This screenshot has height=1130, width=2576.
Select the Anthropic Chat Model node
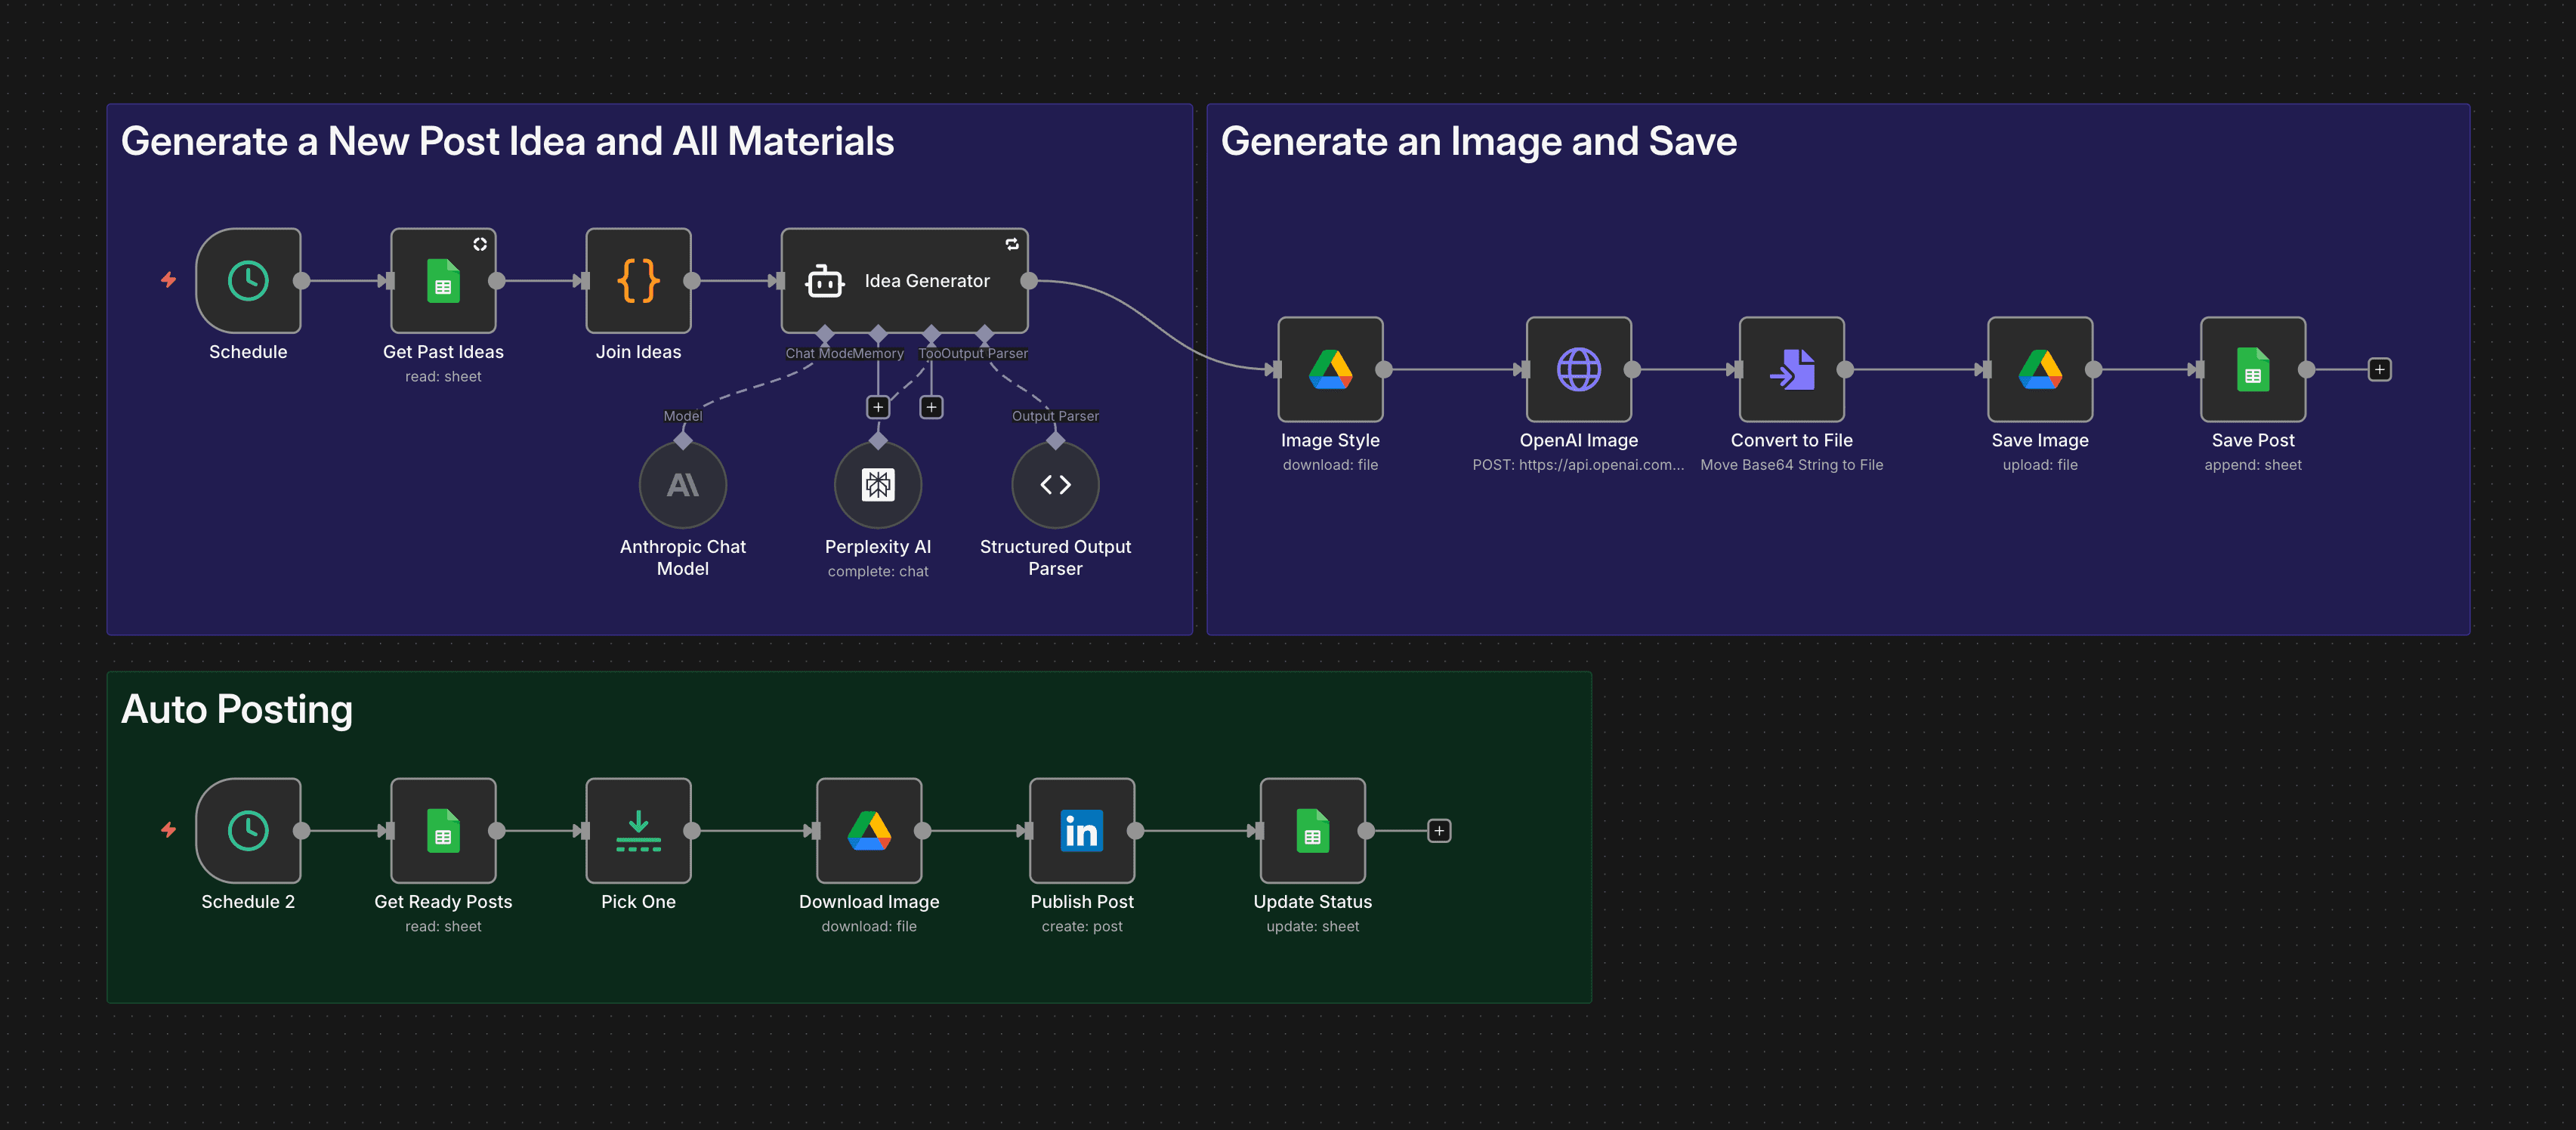pos(683,484)
